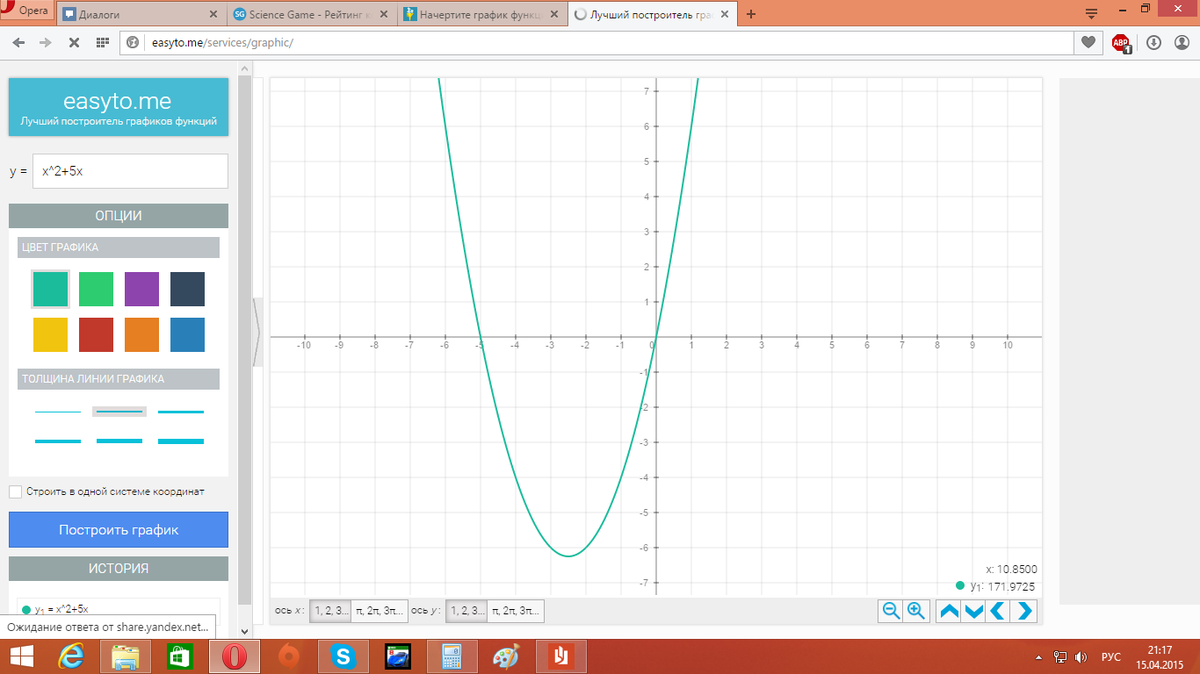
Task: Move graph view down with down arrow
Action: (974, 610)
